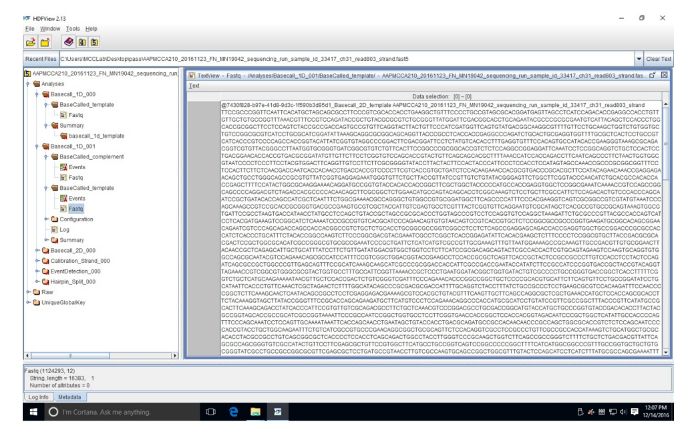Switch to the Log Info tab
Viewport: 700px width, 448px height.
[38, 397]
